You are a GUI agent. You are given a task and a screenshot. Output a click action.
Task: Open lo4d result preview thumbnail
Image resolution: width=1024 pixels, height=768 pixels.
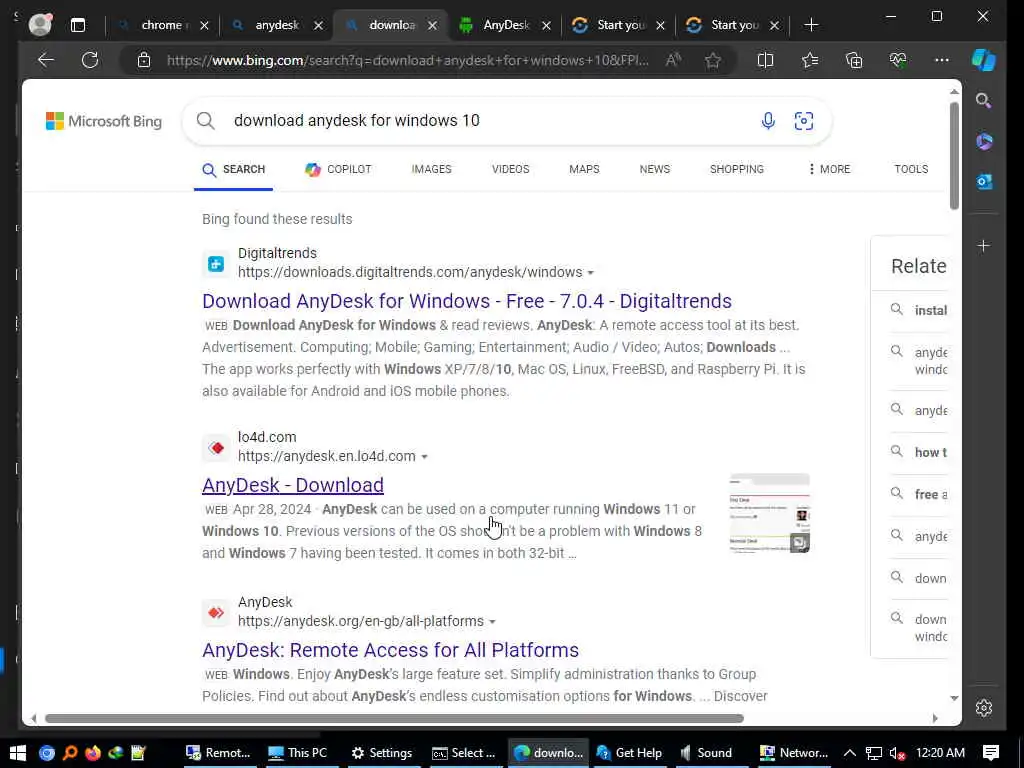[x=769, y=513]
